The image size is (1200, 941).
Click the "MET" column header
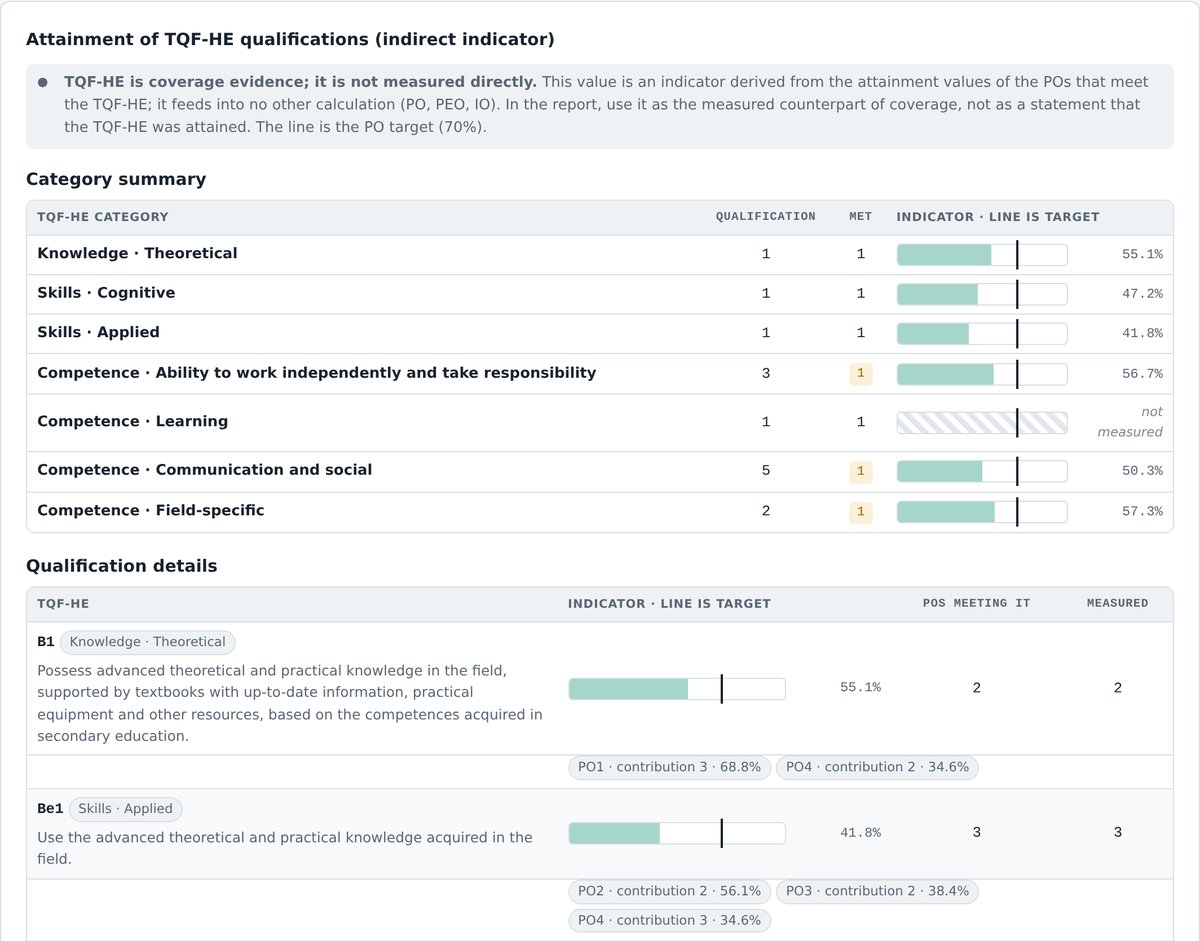(x=860, y=217)
